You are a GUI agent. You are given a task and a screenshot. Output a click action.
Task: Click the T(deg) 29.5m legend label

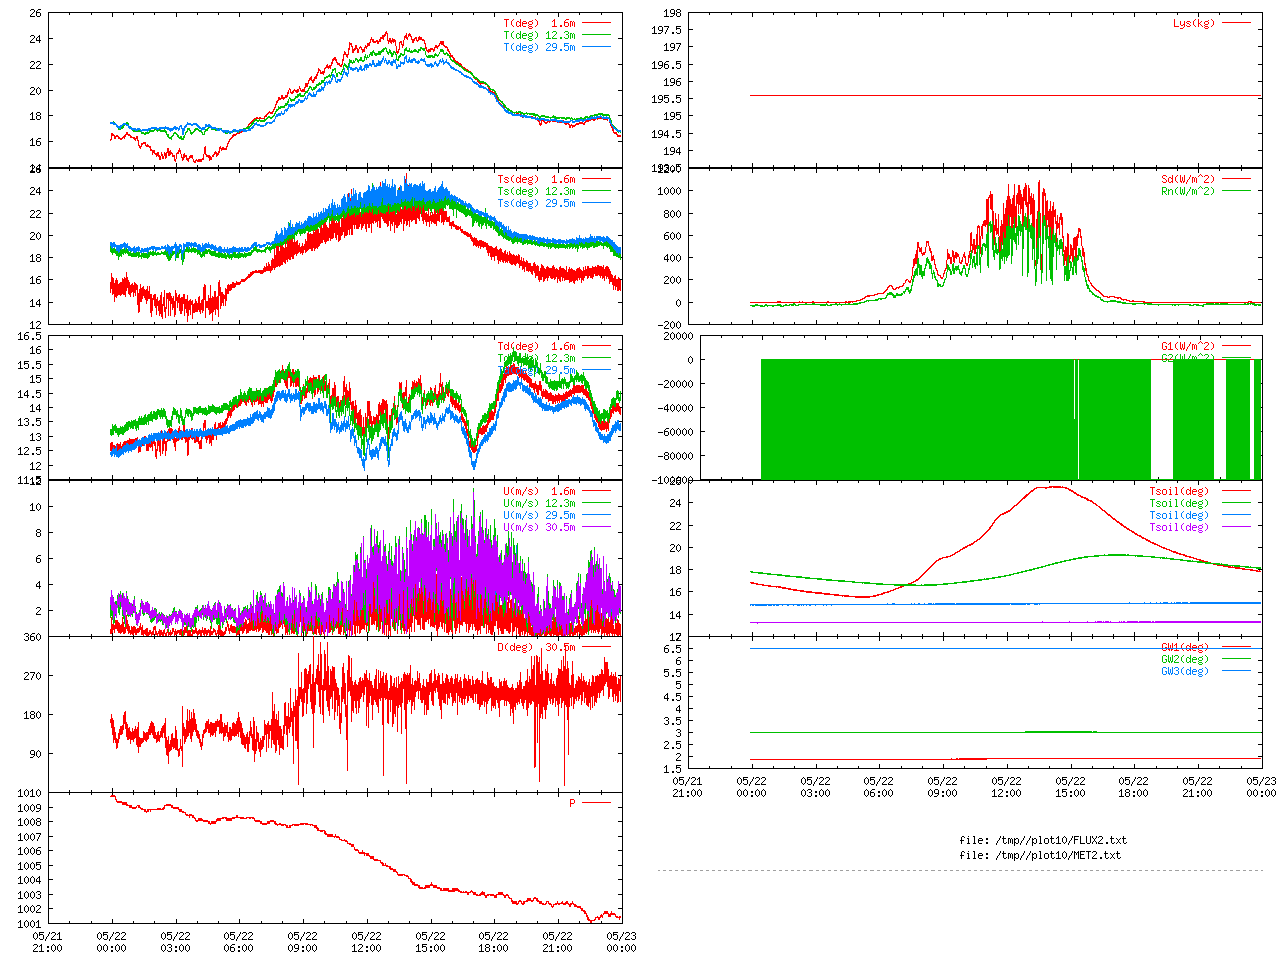pos(540,47)
